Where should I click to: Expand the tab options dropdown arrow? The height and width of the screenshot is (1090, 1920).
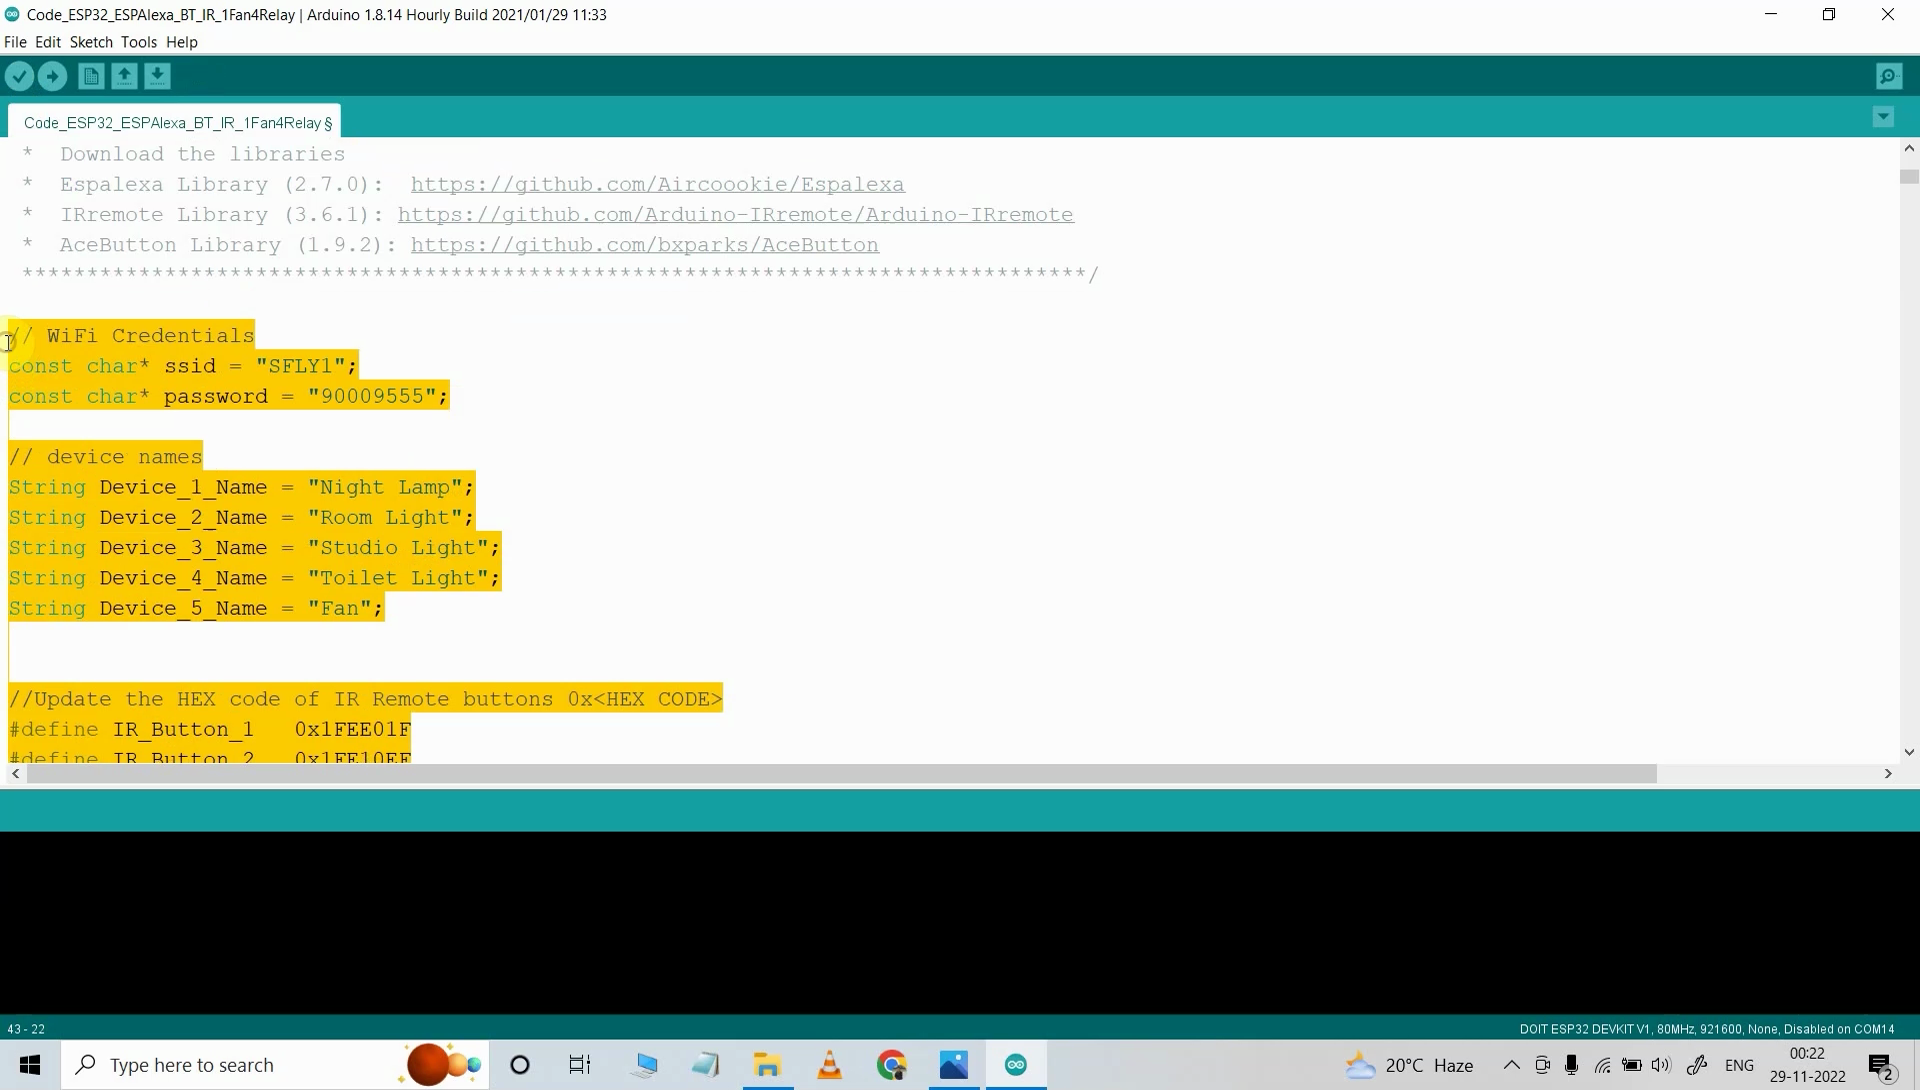(1883, 118)
